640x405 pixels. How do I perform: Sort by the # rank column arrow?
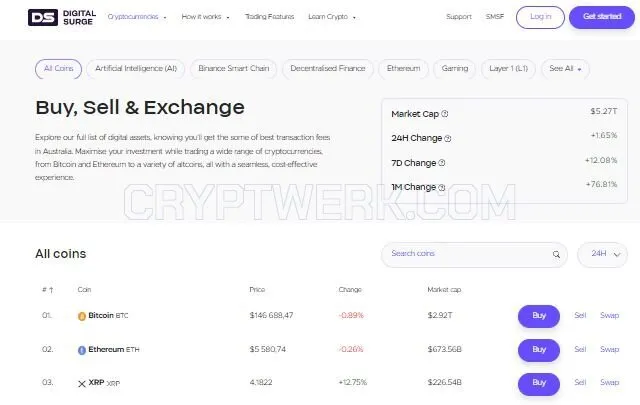(51, 290)
